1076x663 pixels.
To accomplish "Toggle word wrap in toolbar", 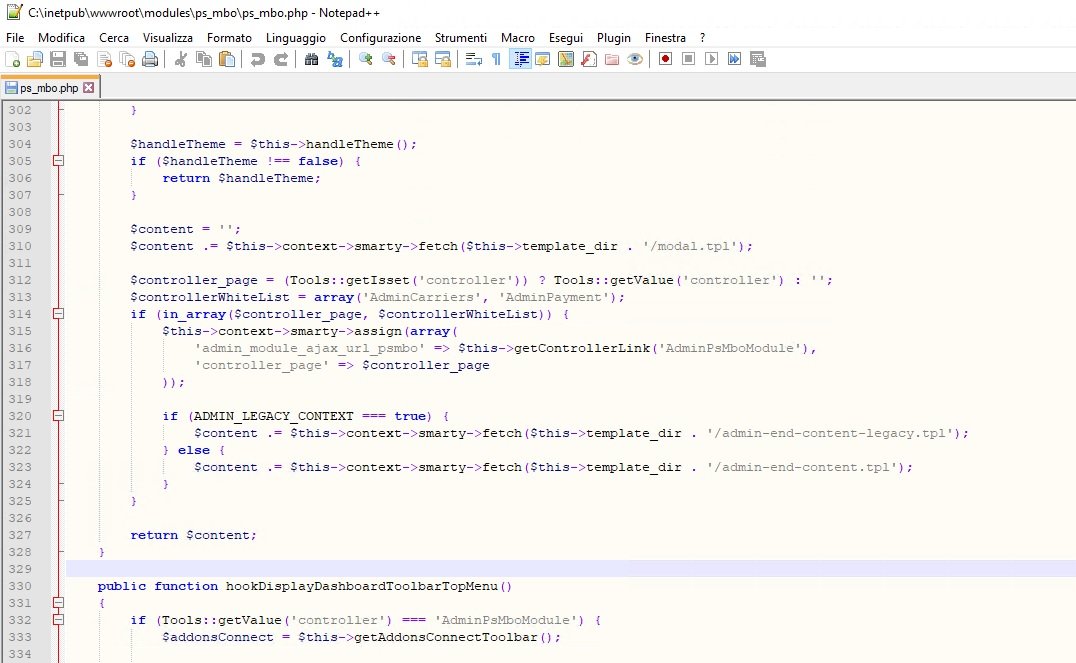I will pyautogui.click(x=473, y=60).
